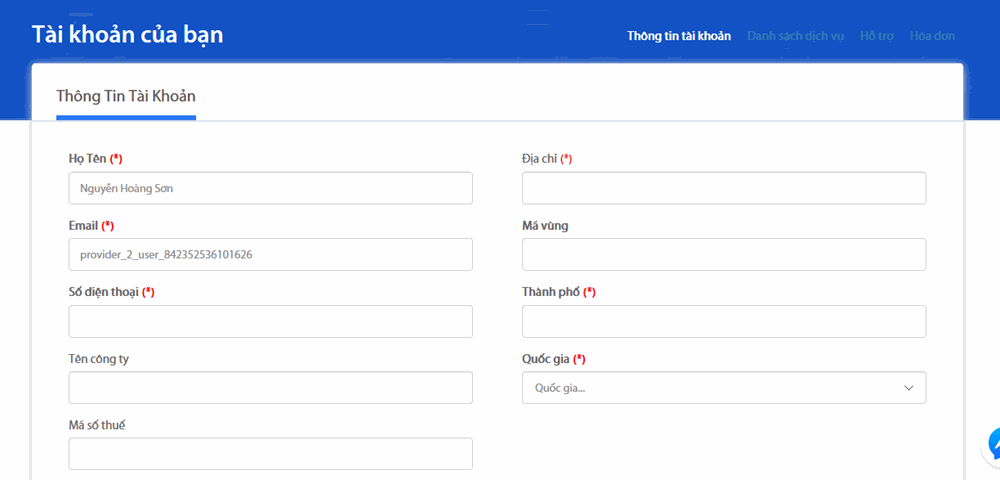
Task: Select the Mã vùng input field
Action: tap(723, 254)
